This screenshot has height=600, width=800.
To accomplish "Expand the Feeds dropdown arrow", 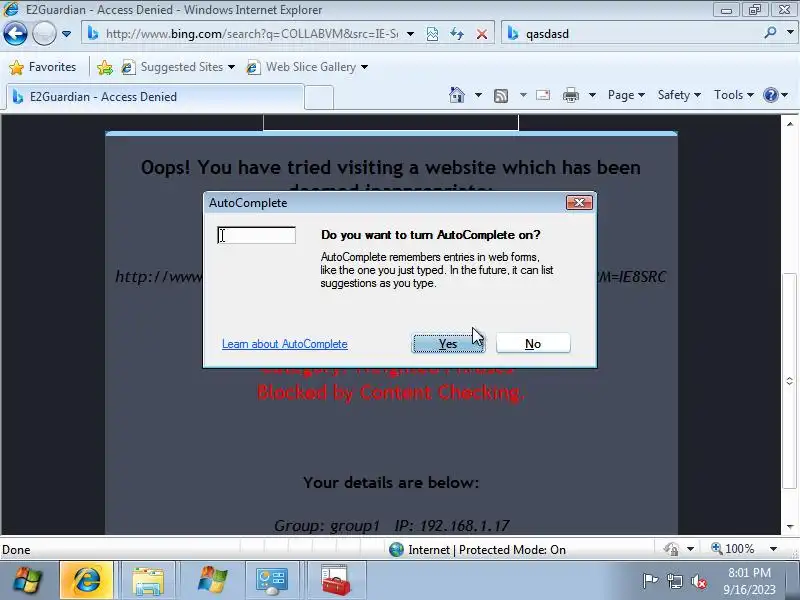I will click(x=523, y=95).
